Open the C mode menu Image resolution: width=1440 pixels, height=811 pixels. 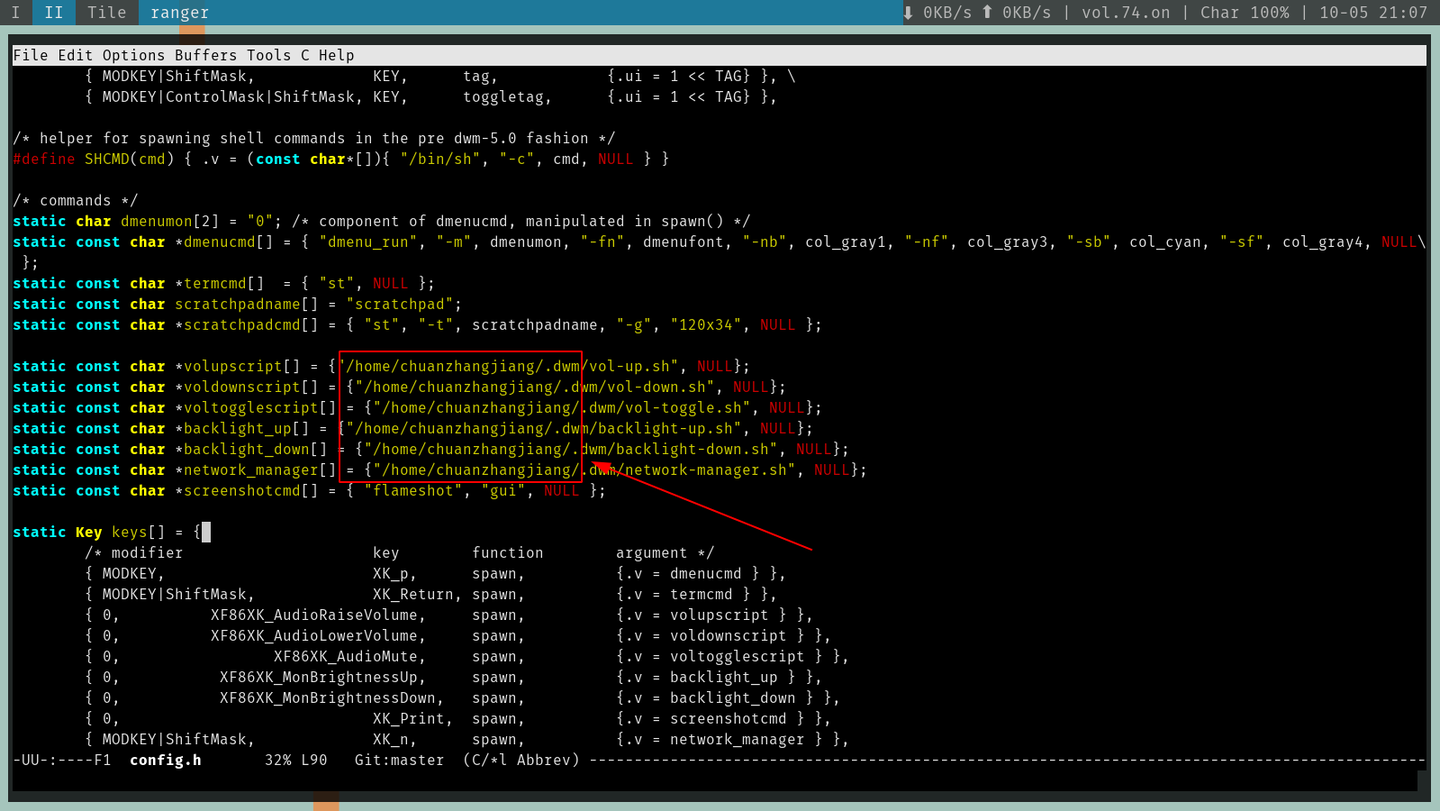click(x=305, y=55)
